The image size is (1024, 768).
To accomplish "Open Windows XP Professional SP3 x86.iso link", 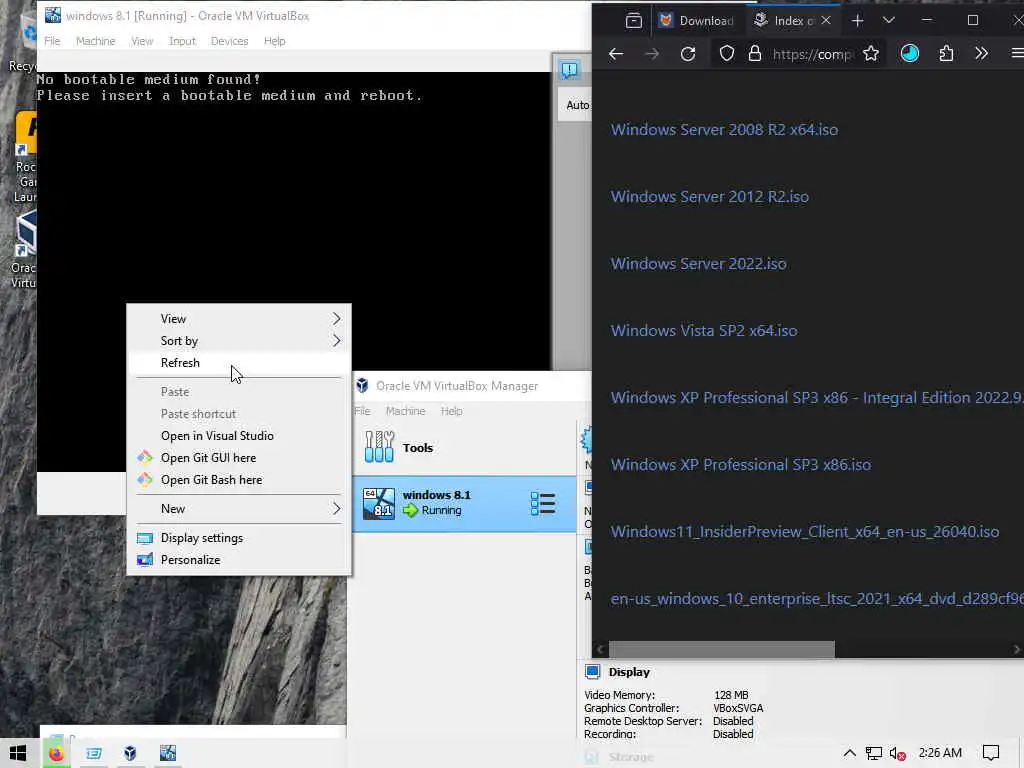I will point(741,464).
